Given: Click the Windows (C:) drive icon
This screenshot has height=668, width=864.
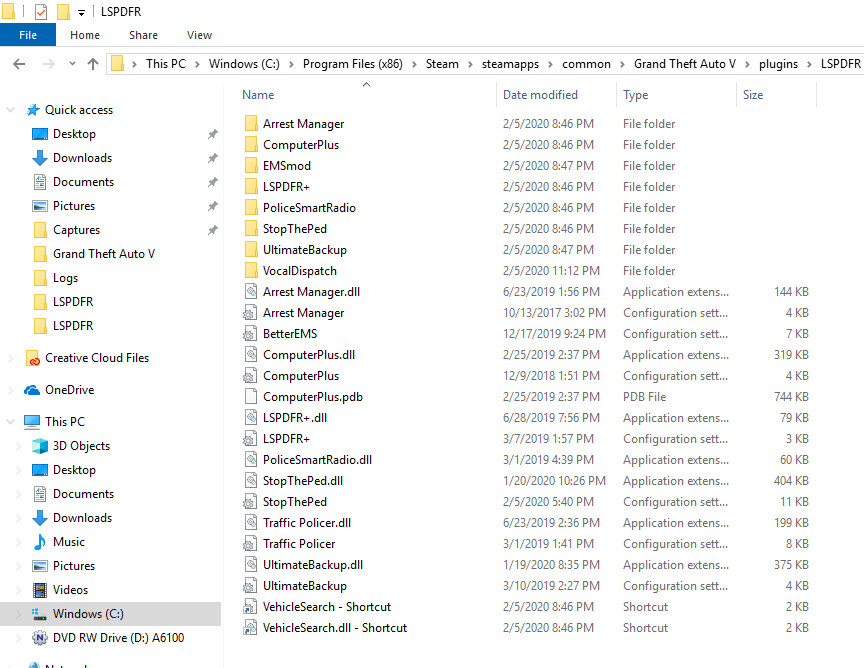Looking at the screenshot, I should pyautogui.click(x=39, y=614).
